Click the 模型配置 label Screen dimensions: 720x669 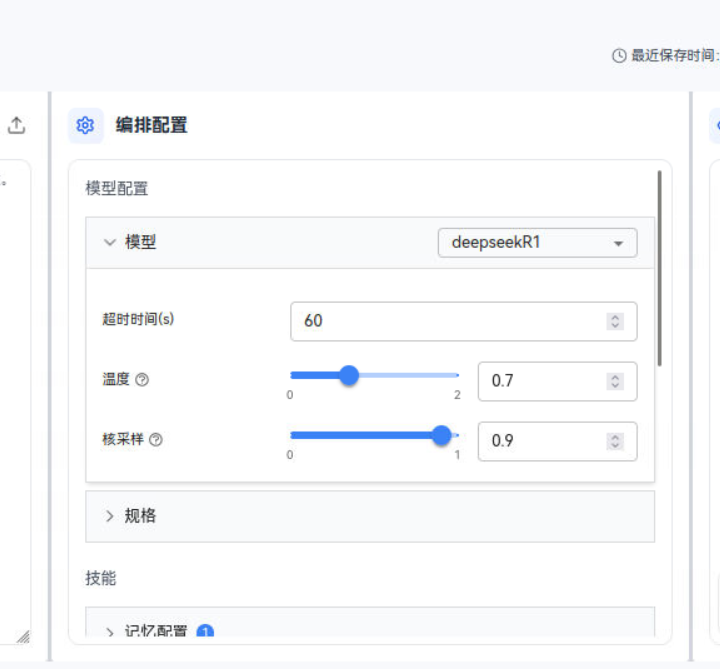click(117, 188)
